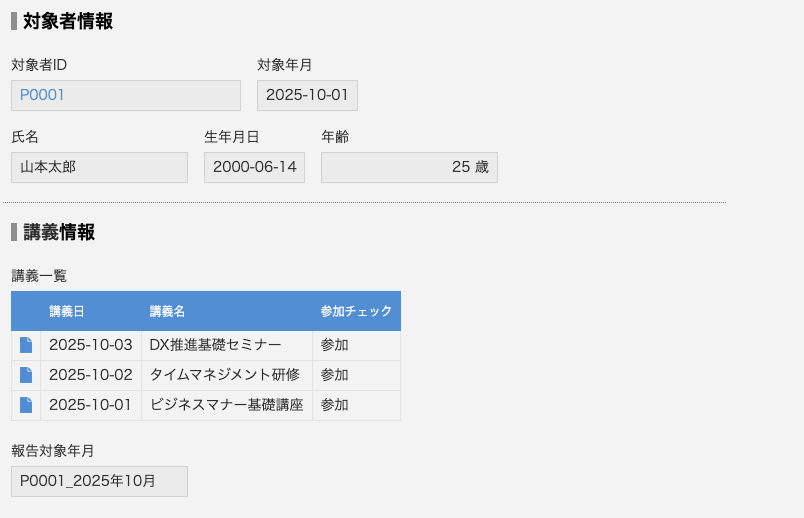This screenshot has height=518, width=804.
Task: Click the 報告対象年月 field P0001_2025年10月
Action: pyautogui.click(x=99, y=481)
